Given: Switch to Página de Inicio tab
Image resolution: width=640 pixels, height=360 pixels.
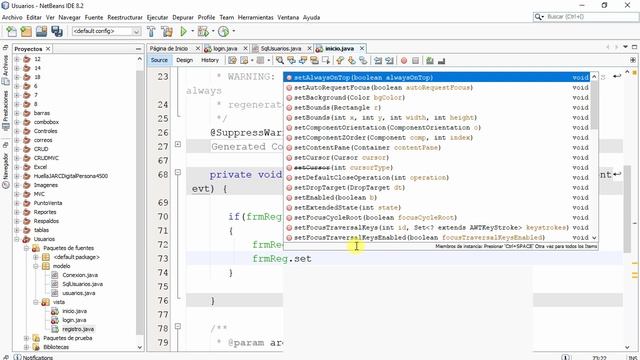Looking at the screenshot, I should pos(169,49).
